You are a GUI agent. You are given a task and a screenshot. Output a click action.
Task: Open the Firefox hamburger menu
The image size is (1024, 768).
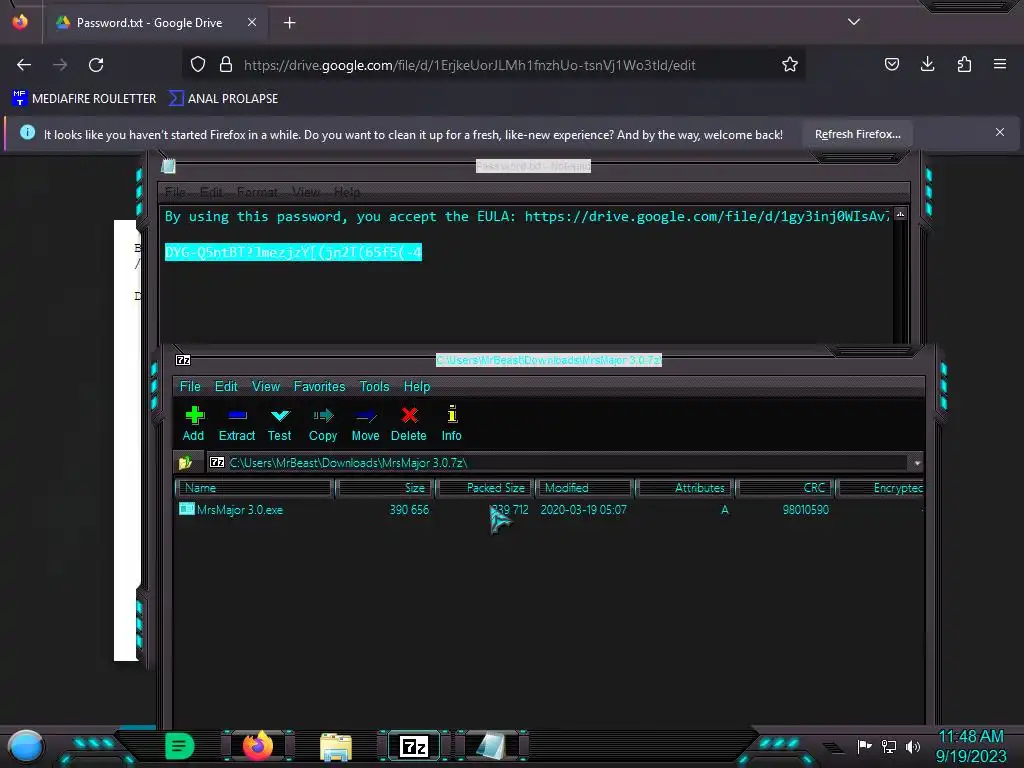click(x=1000, y=64)
